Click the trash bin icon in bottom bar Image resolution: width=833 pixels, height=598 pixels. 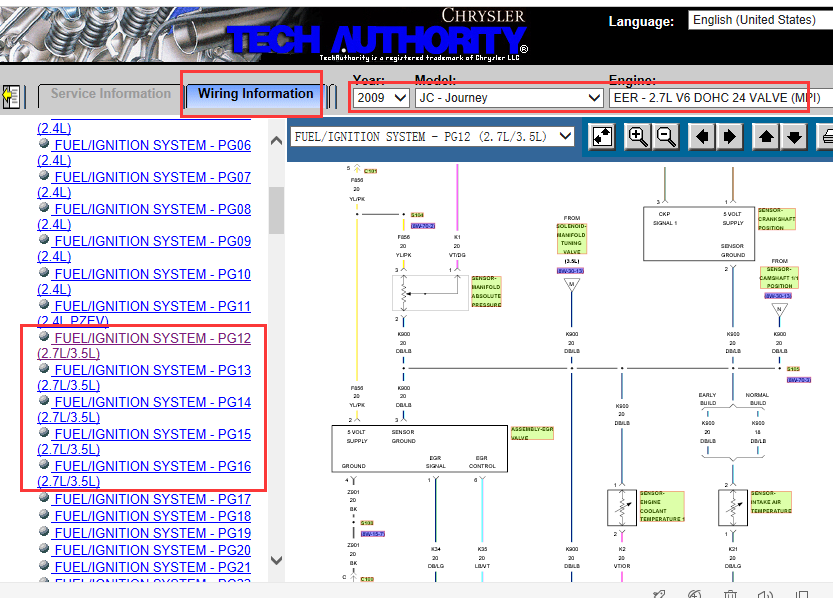pos(730,594)
